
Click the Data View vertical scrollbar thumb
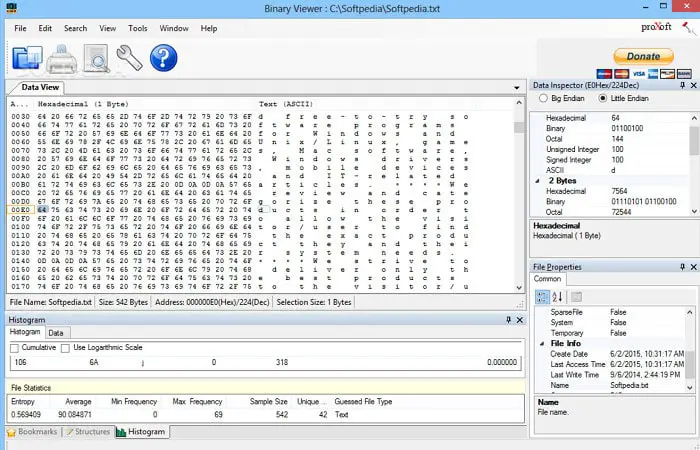click(519, 127)
